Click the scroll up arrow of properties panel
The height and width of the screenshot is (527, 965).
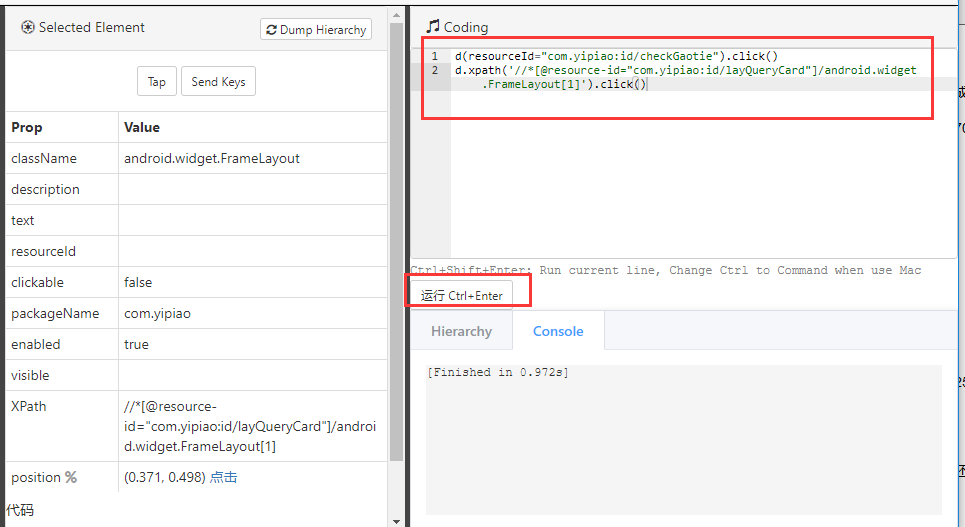(x=396, y=15)
